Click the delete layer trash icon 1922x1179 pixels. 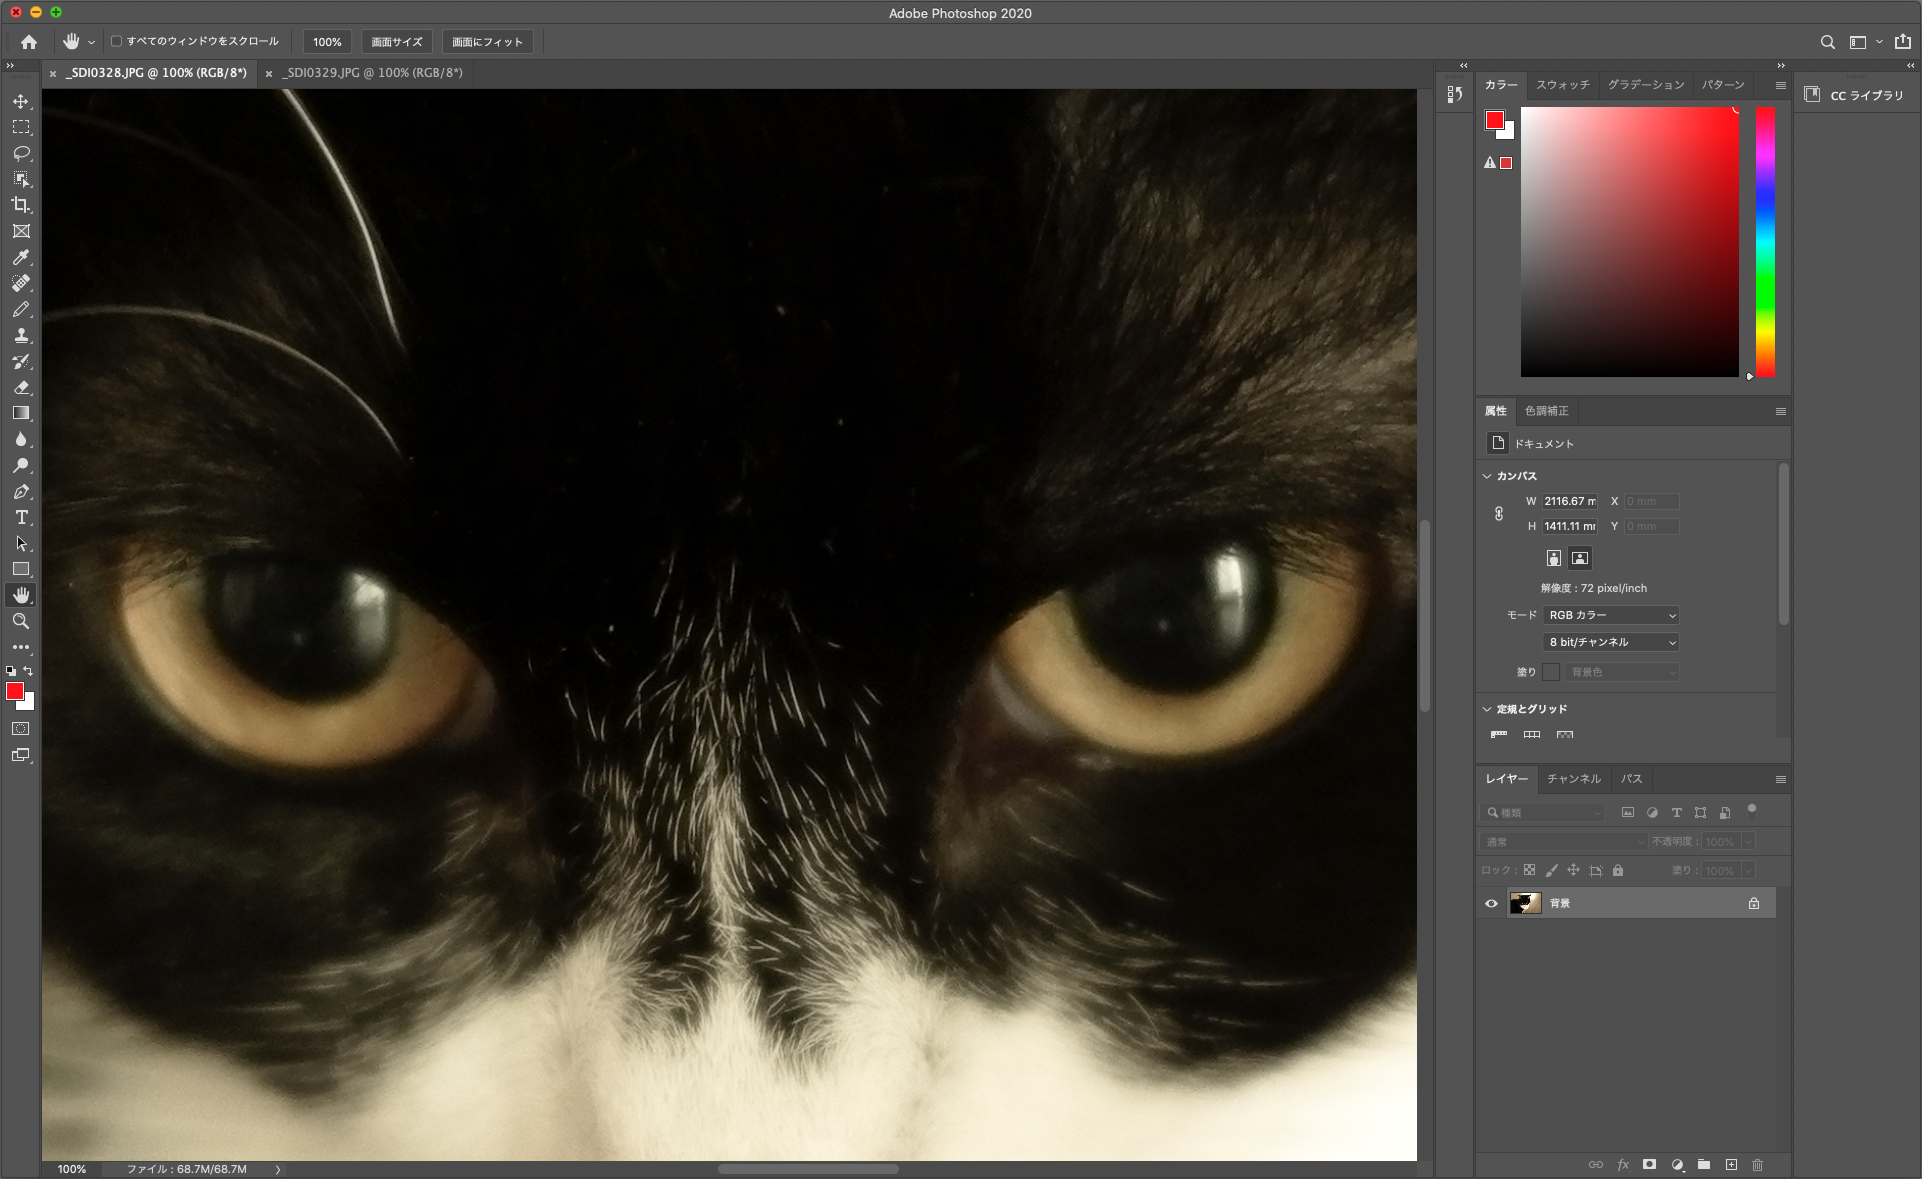pos(1757,1165)
